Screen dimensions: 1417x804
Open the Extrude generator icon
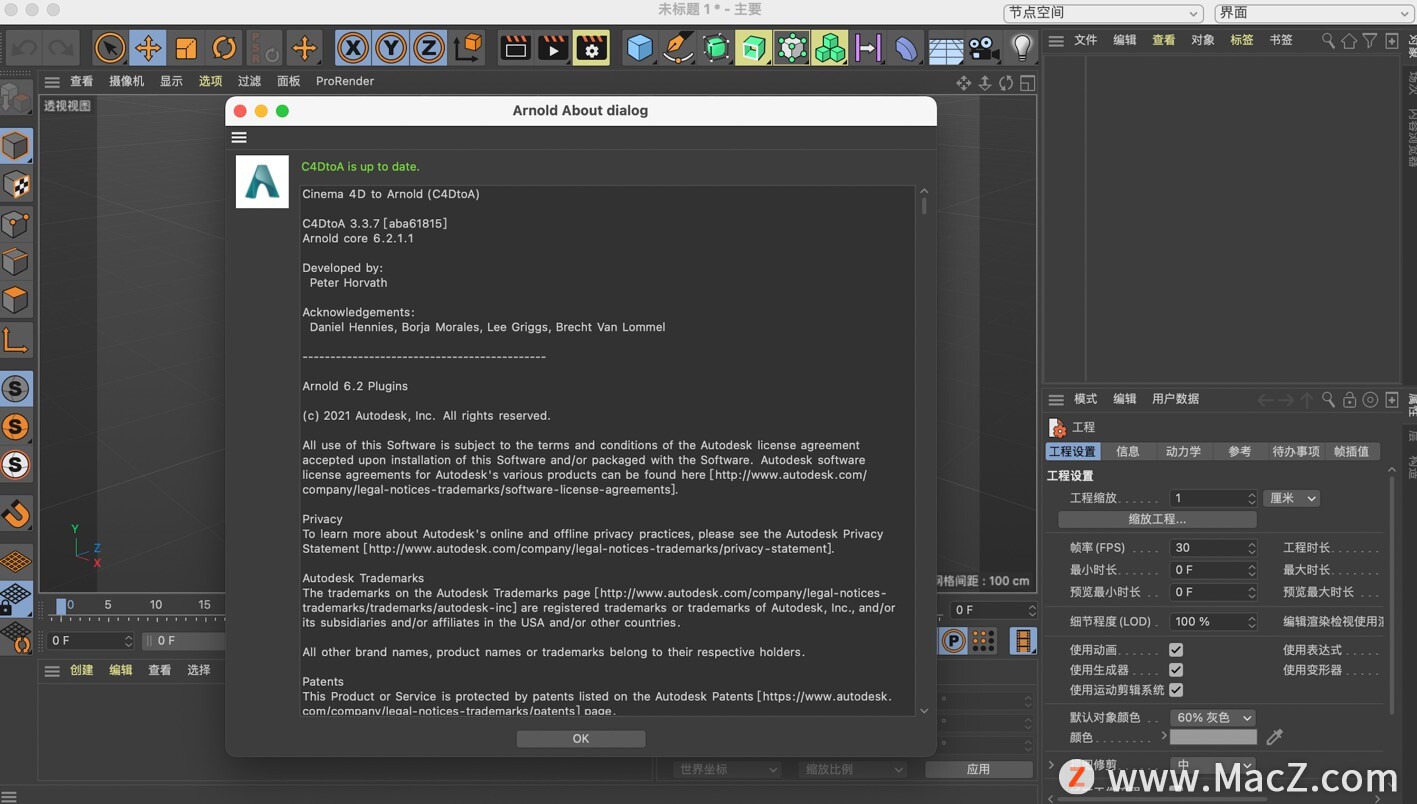click(x=754, y=47)
